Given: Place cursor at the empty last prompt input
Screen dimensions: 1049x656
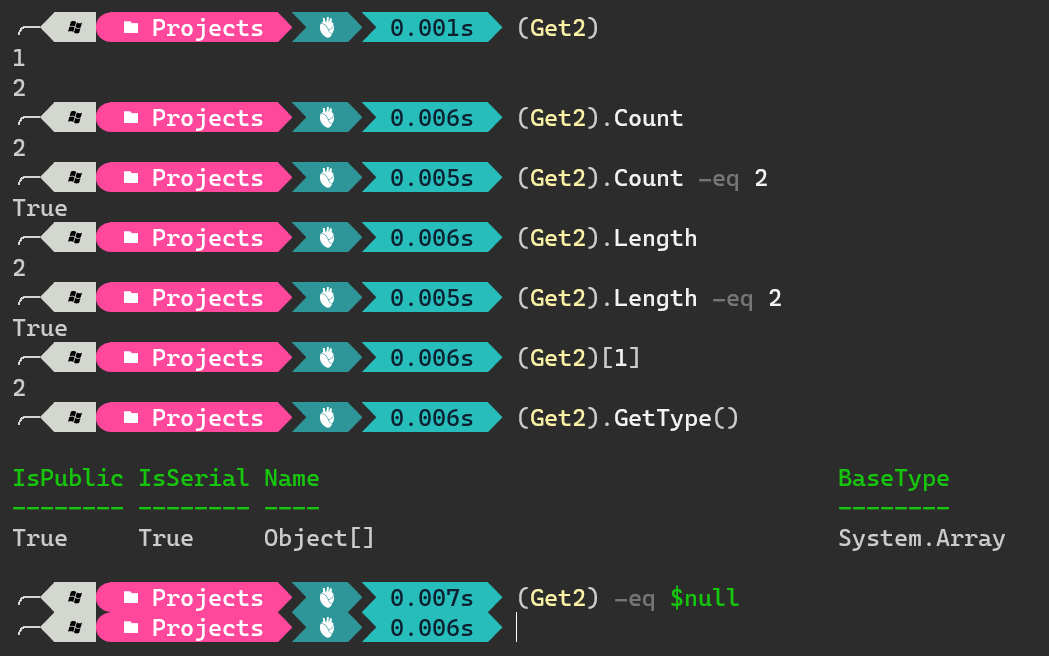Looking at the screenshot, I should pos(517,627).
